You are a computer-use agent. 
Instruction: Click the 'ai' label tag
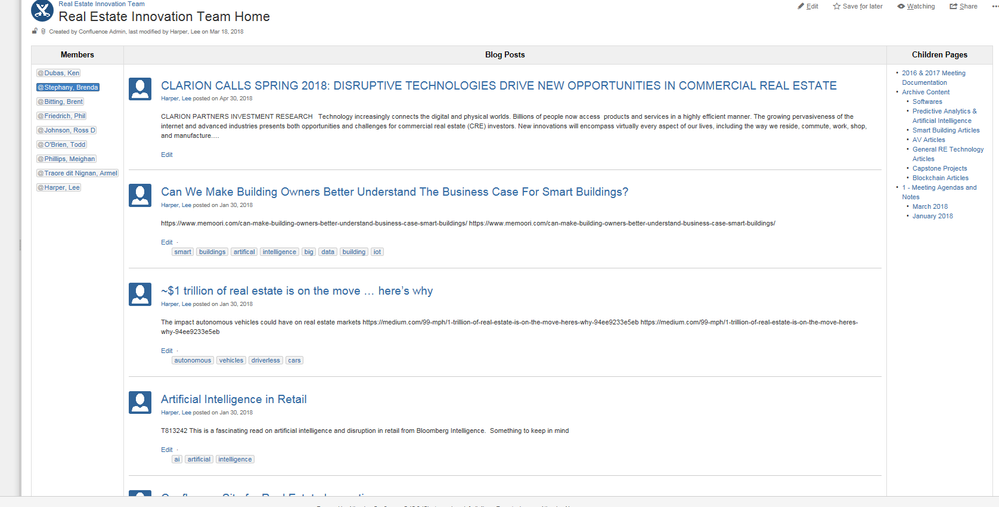[177, 459]
